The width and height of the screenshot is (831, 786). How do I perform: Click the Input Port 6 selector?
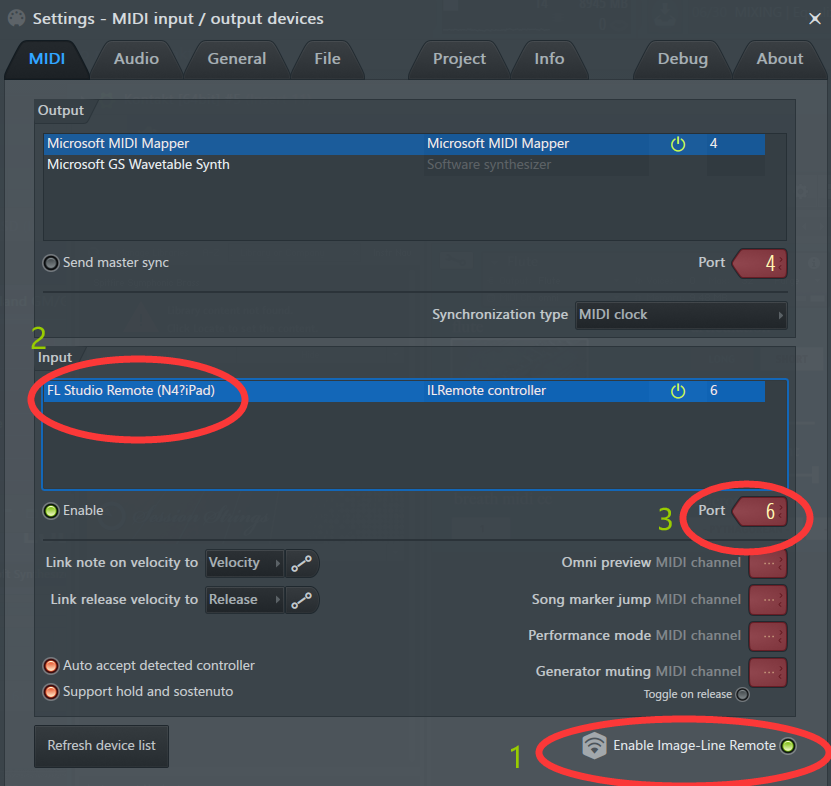pos(760,511)
